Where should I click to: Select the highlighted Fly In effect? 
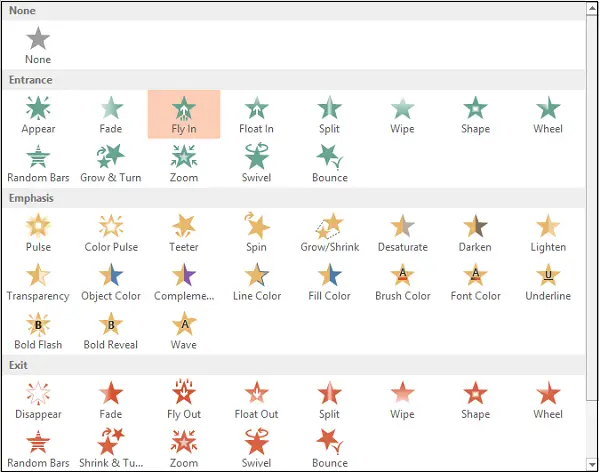(184, 114)
